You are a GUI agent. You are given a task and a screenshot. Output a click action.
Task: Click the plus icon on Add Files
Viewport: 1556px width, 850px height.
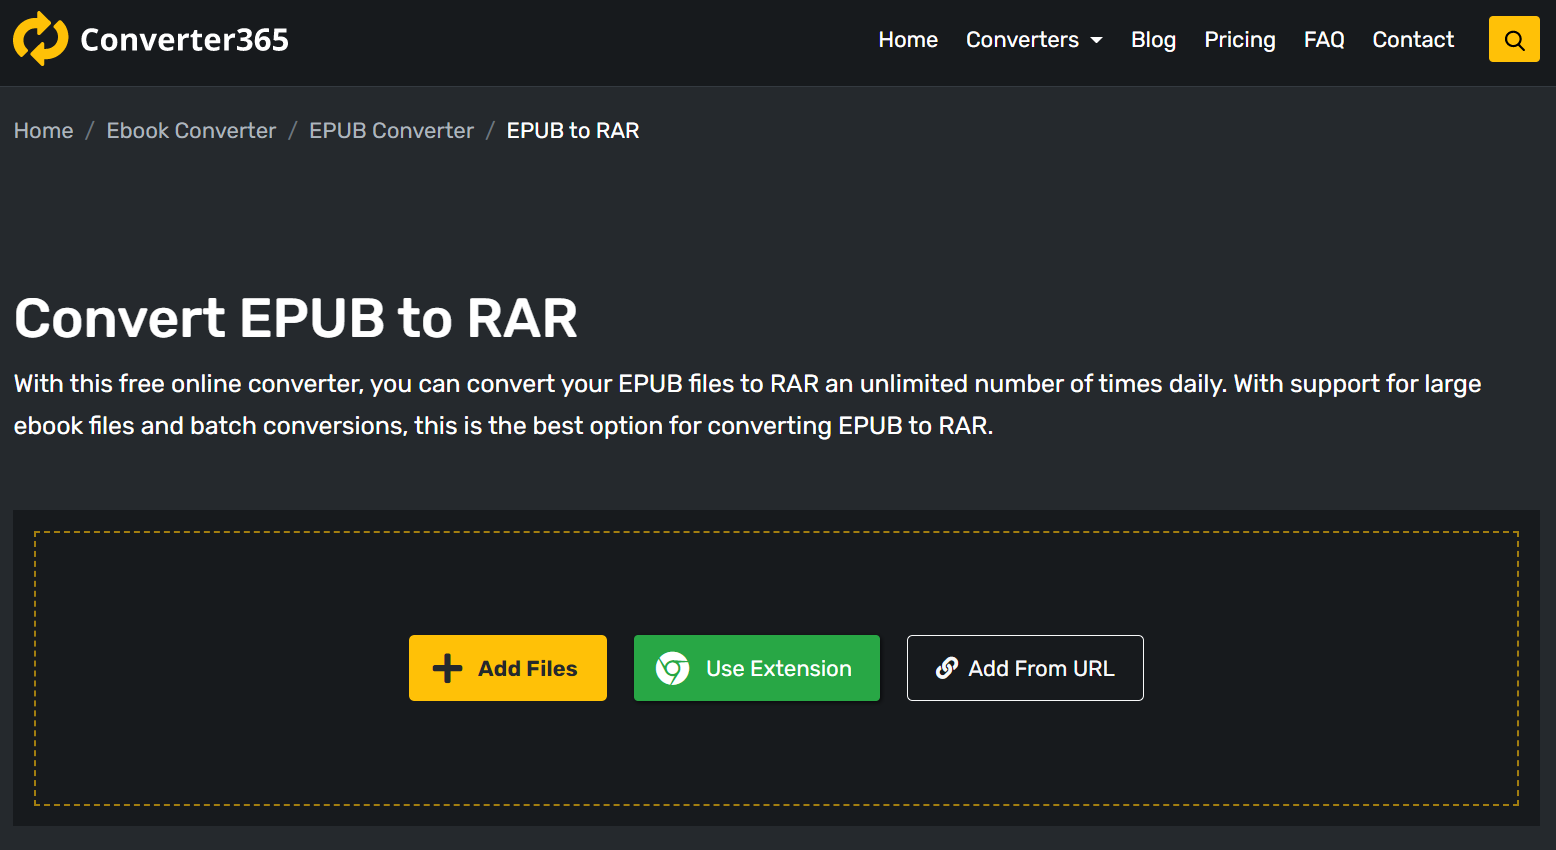447,668
